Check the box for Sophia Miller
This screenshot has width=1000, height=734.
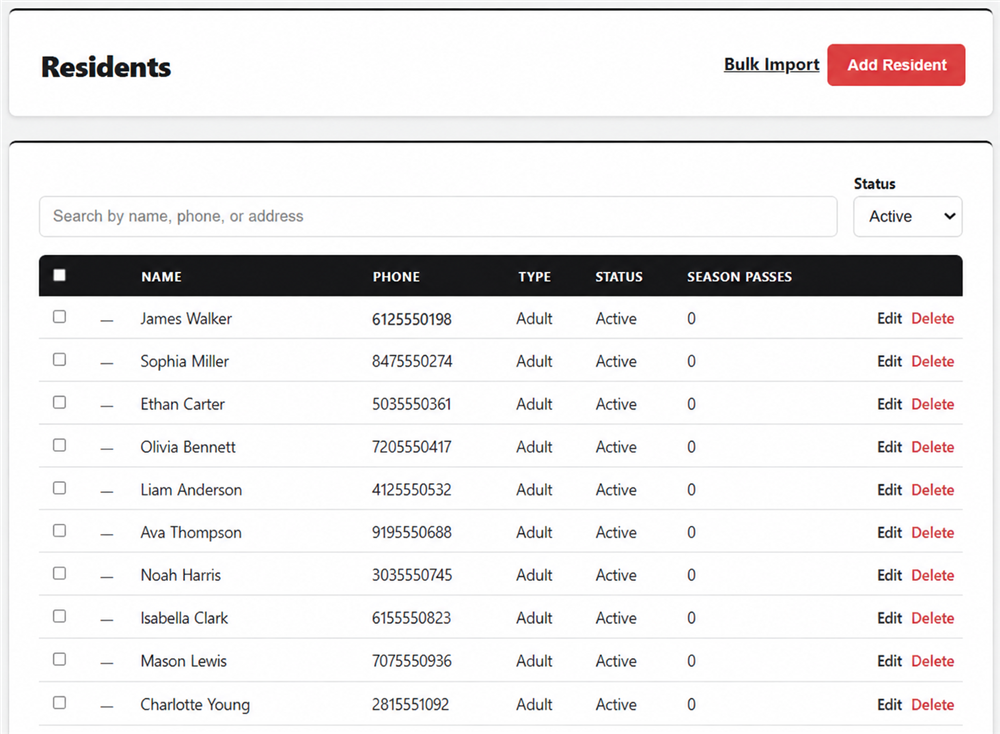[59, 359]
